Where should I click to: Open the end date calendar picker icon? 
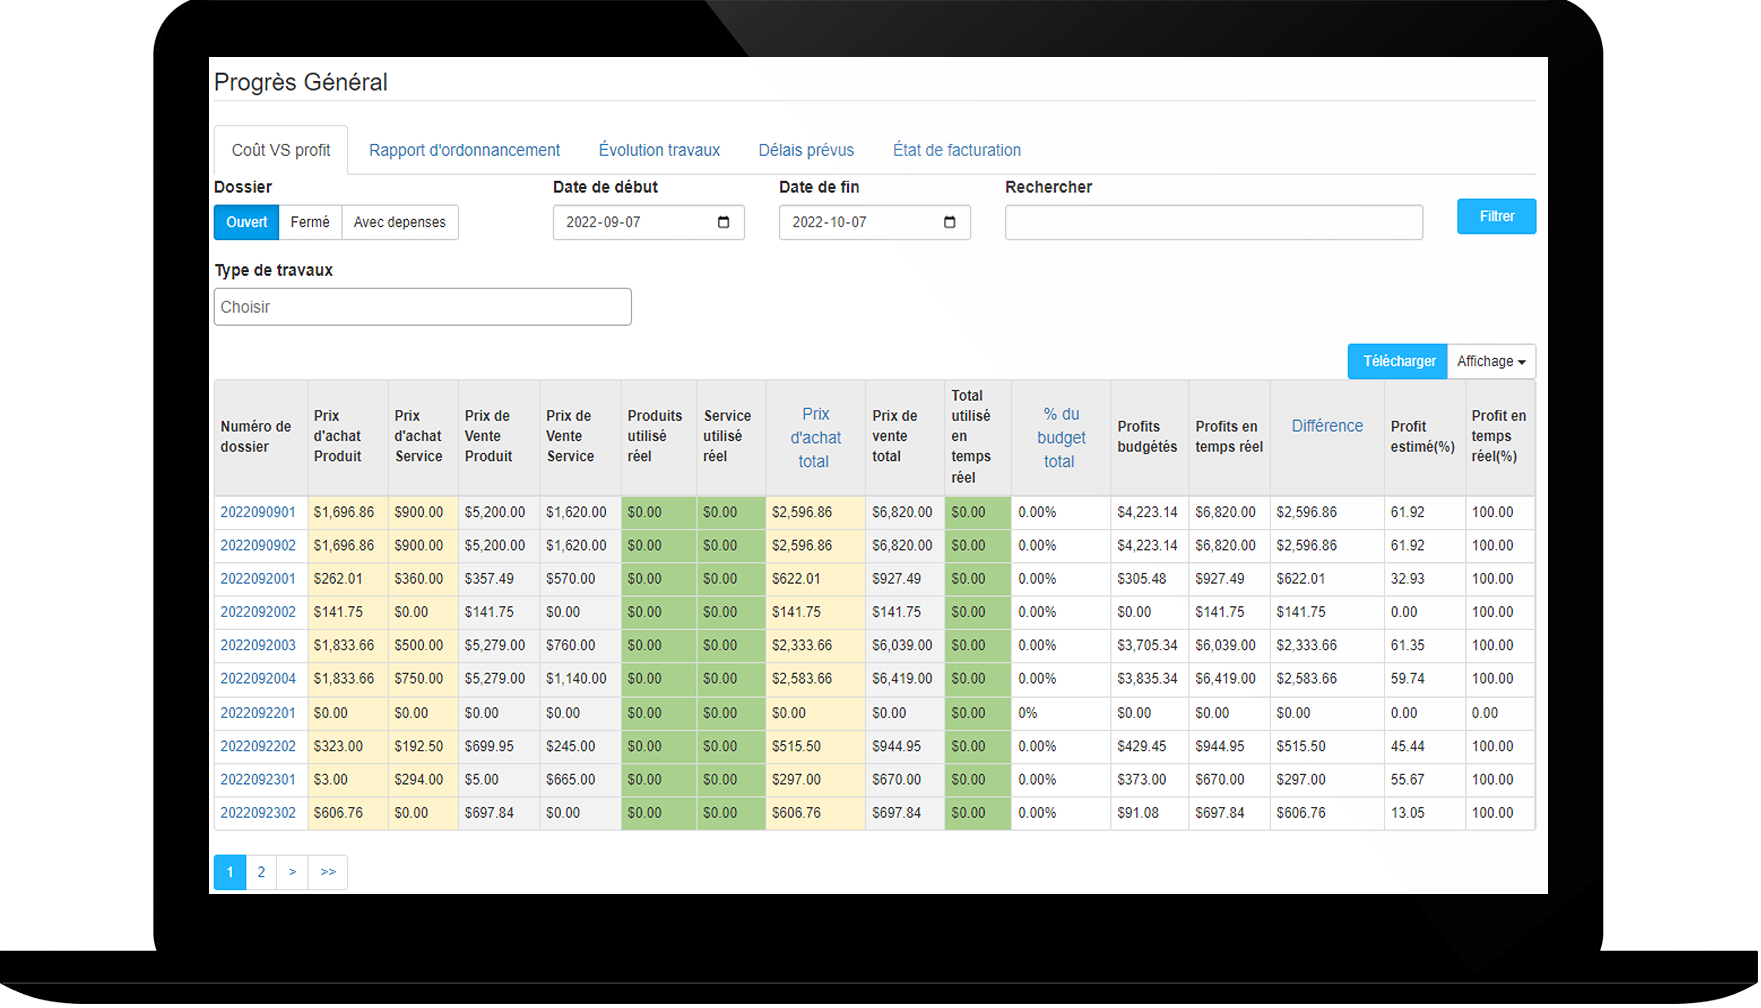[x=949, y=222]
